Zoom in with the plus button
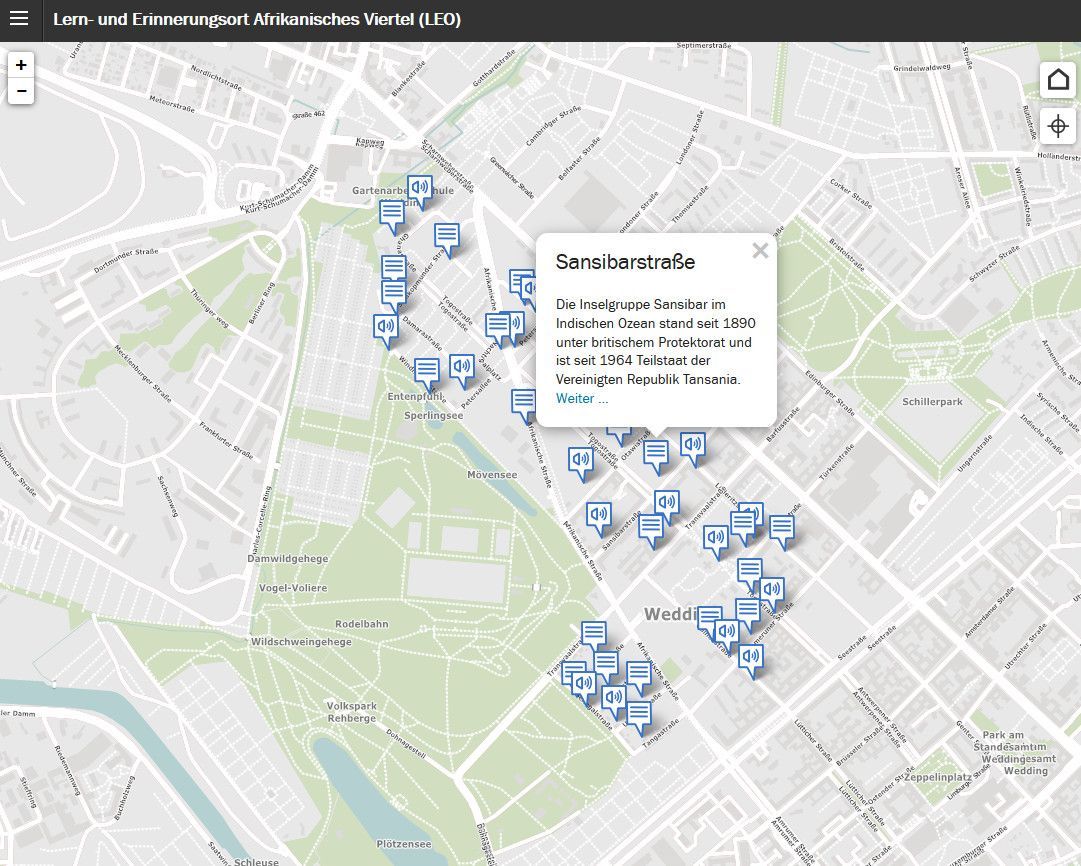 pyautogui.click(x=21, y=65)
